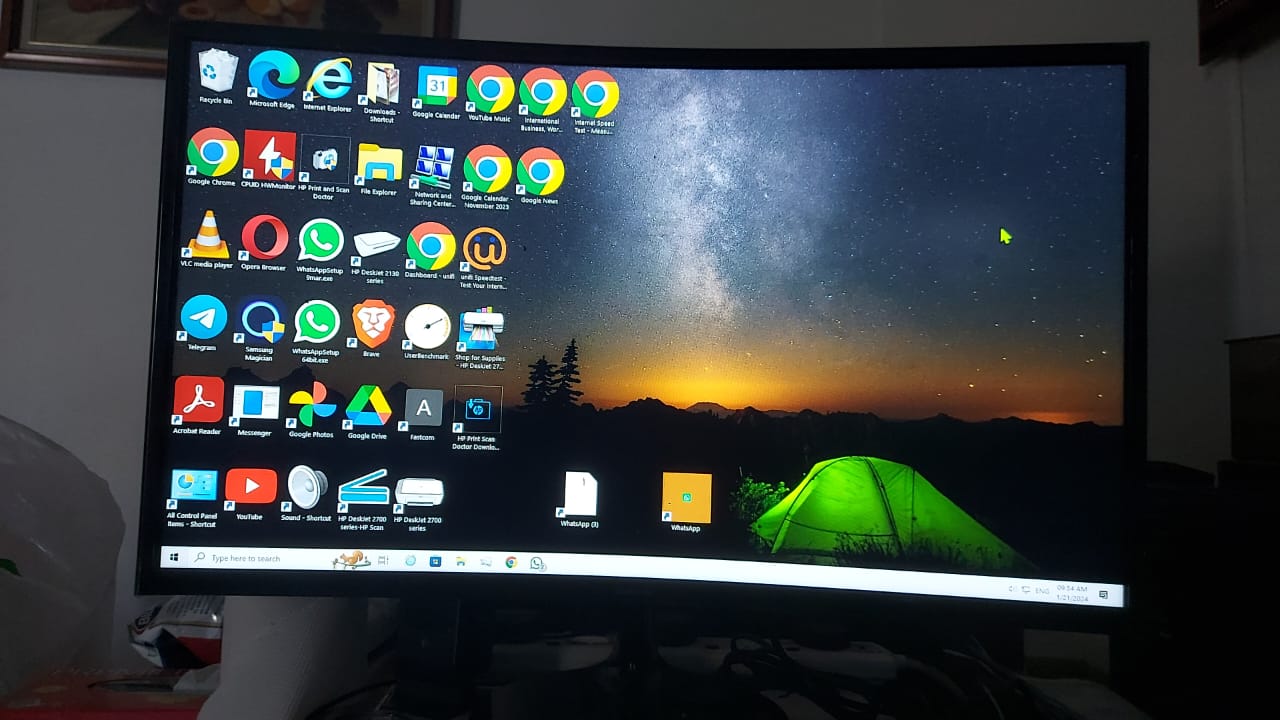This screenshot has width=1280, height=720.
Task: Select the CPUID HWMonitor shortcut
Action: click(x=269, y=160)
